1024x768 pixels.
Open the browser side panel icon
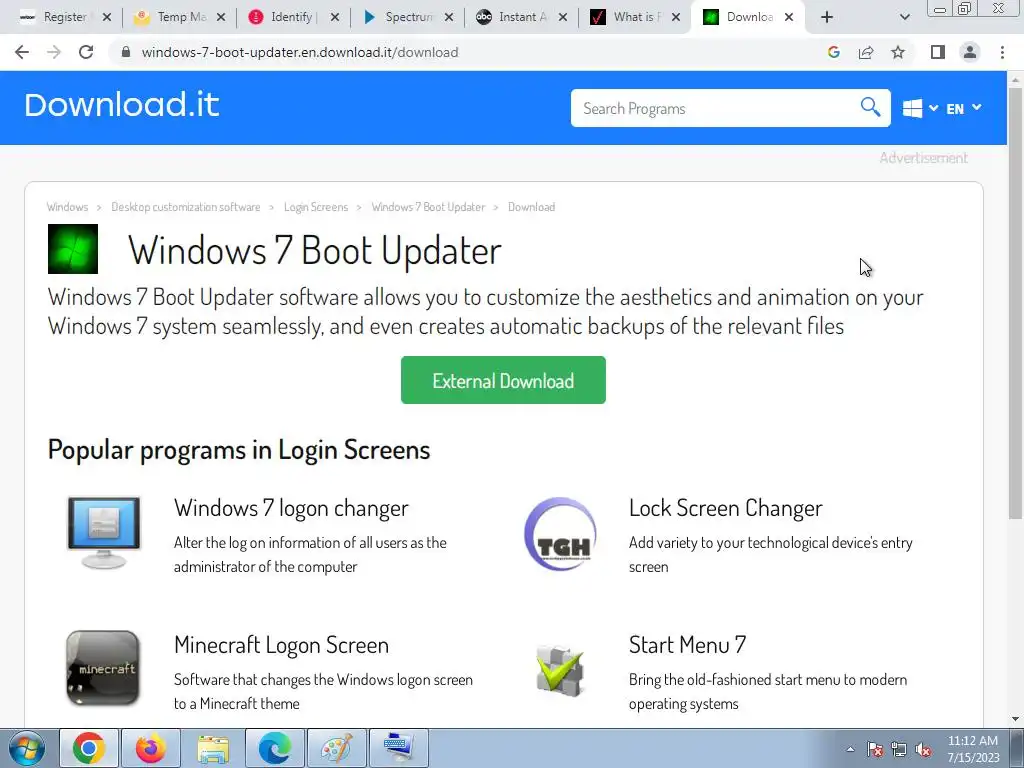point(938,52)
